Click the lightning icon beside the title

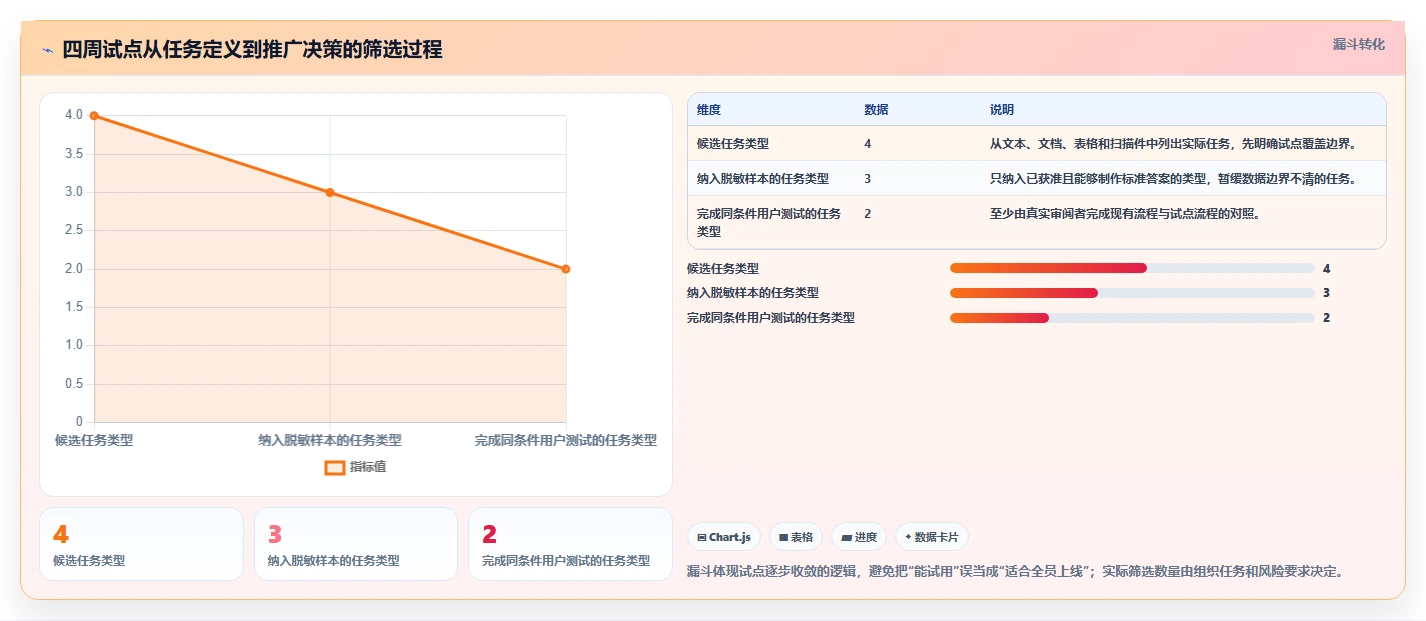(48, 50)
